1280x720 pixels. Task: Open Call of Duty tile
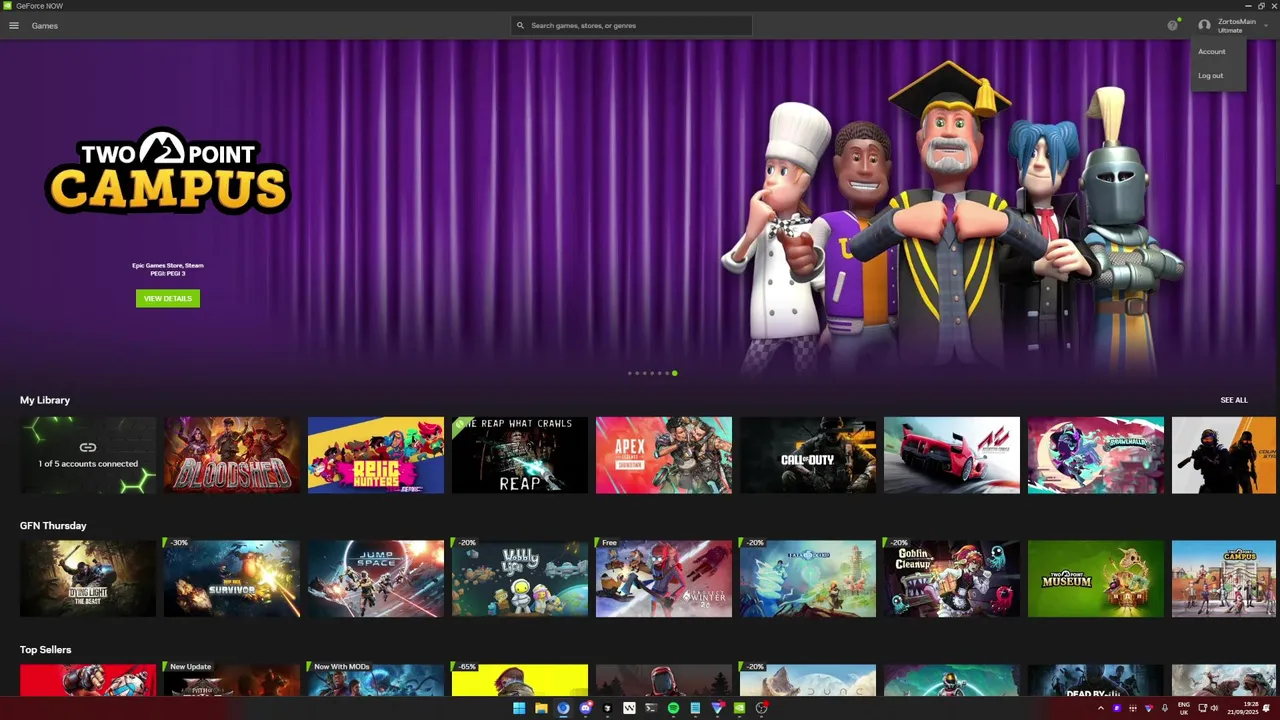pyautogui.click(x=808, y=455)
